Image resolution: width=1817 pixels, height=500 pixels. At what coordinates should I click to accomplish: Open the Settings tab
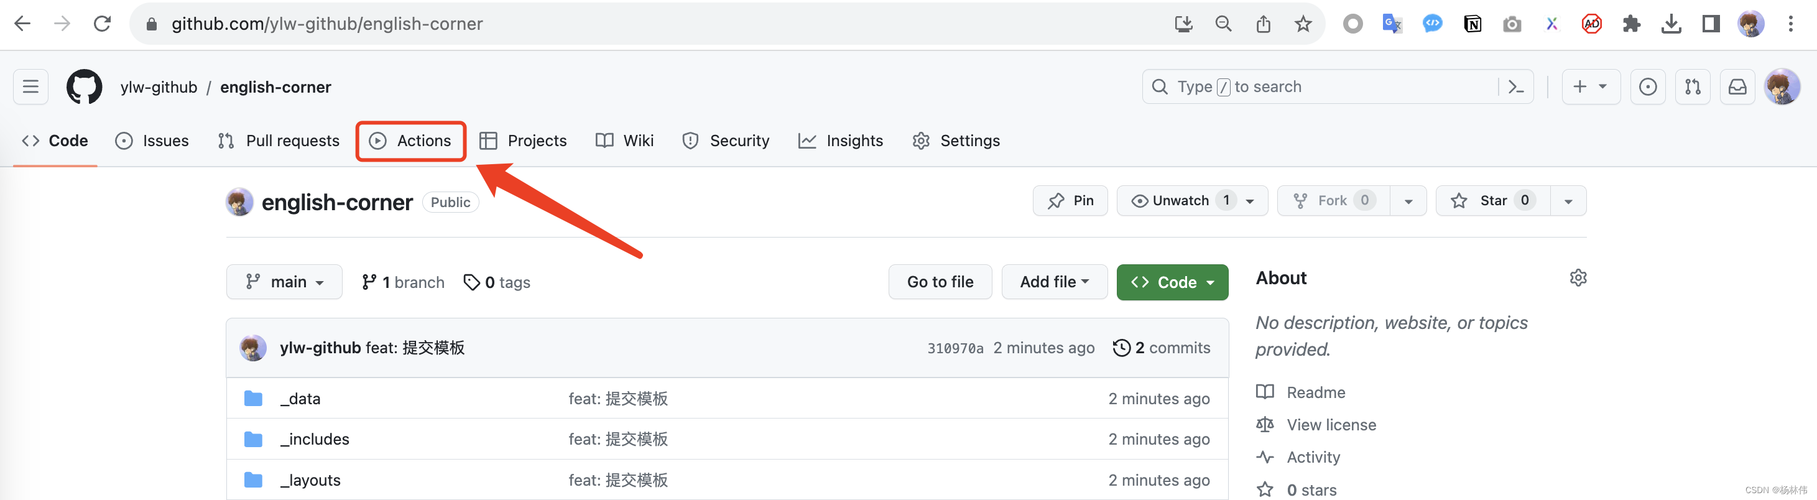[x=957, y=141]
